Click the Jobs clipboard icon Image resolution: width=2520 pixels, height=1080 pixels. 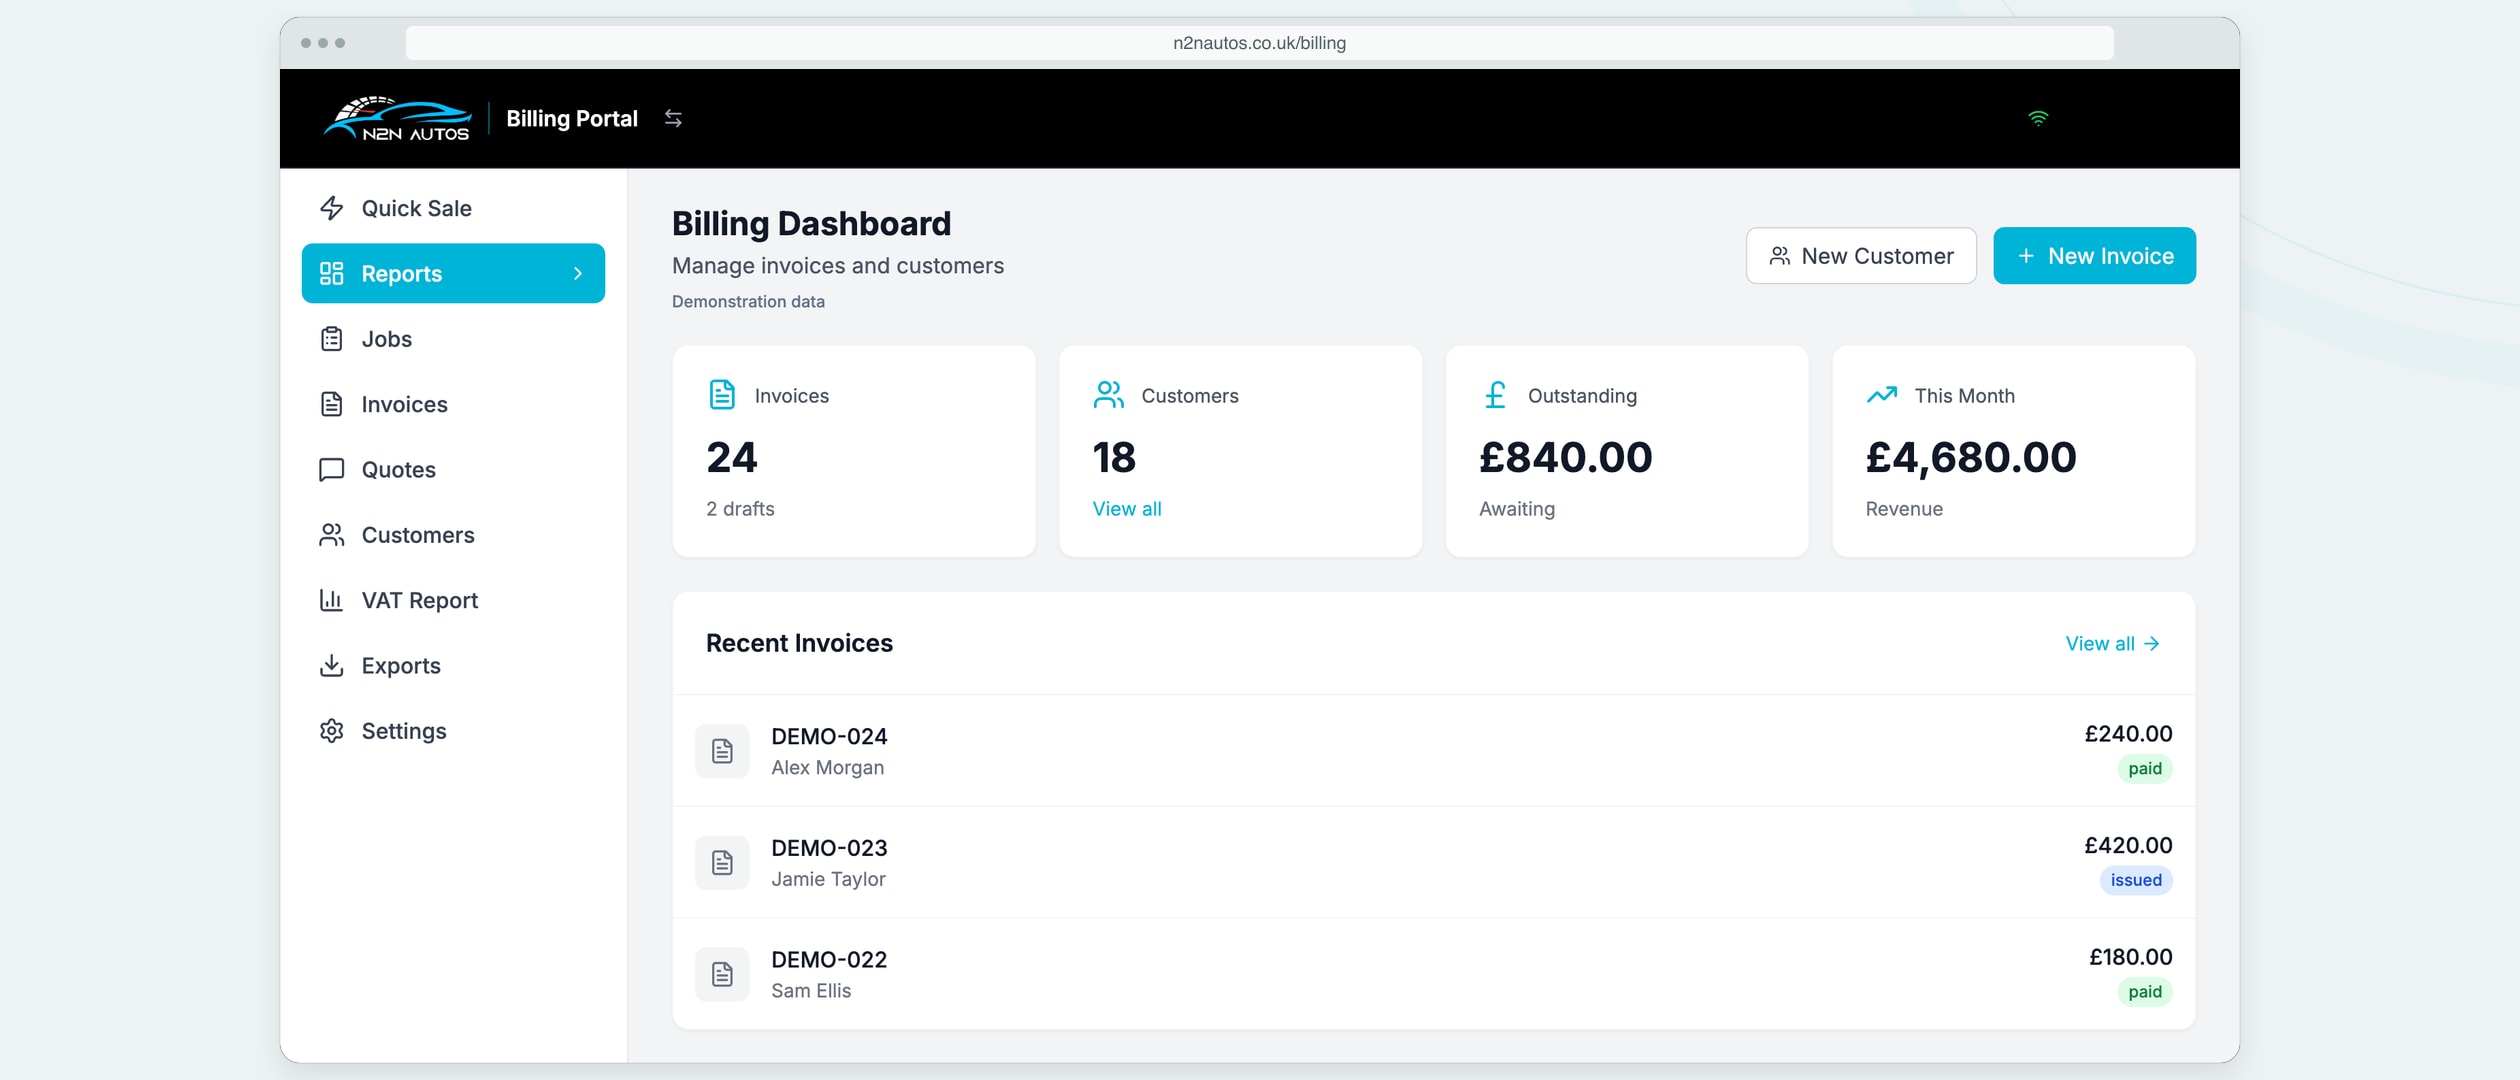(331, 339)
